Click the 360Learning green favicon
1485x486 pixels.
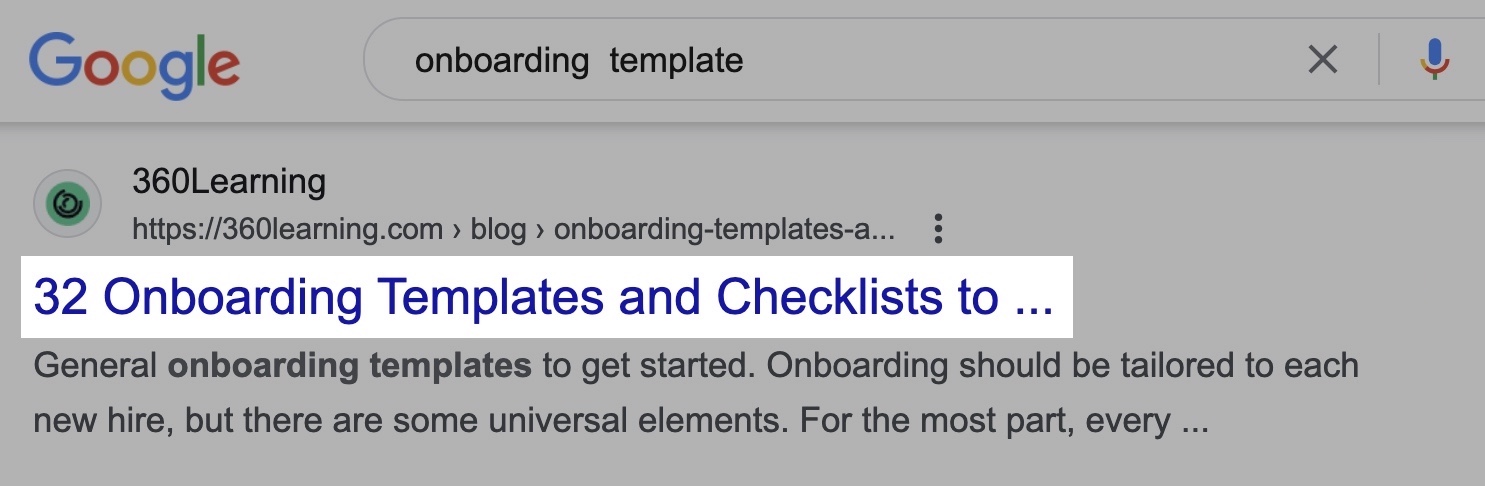pos(67,203)
